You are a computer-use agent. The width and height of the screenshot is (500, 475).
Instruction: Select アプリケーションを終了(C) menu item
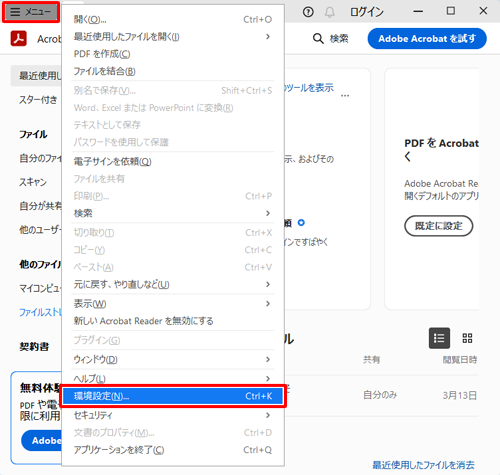[x=173, y=450]
